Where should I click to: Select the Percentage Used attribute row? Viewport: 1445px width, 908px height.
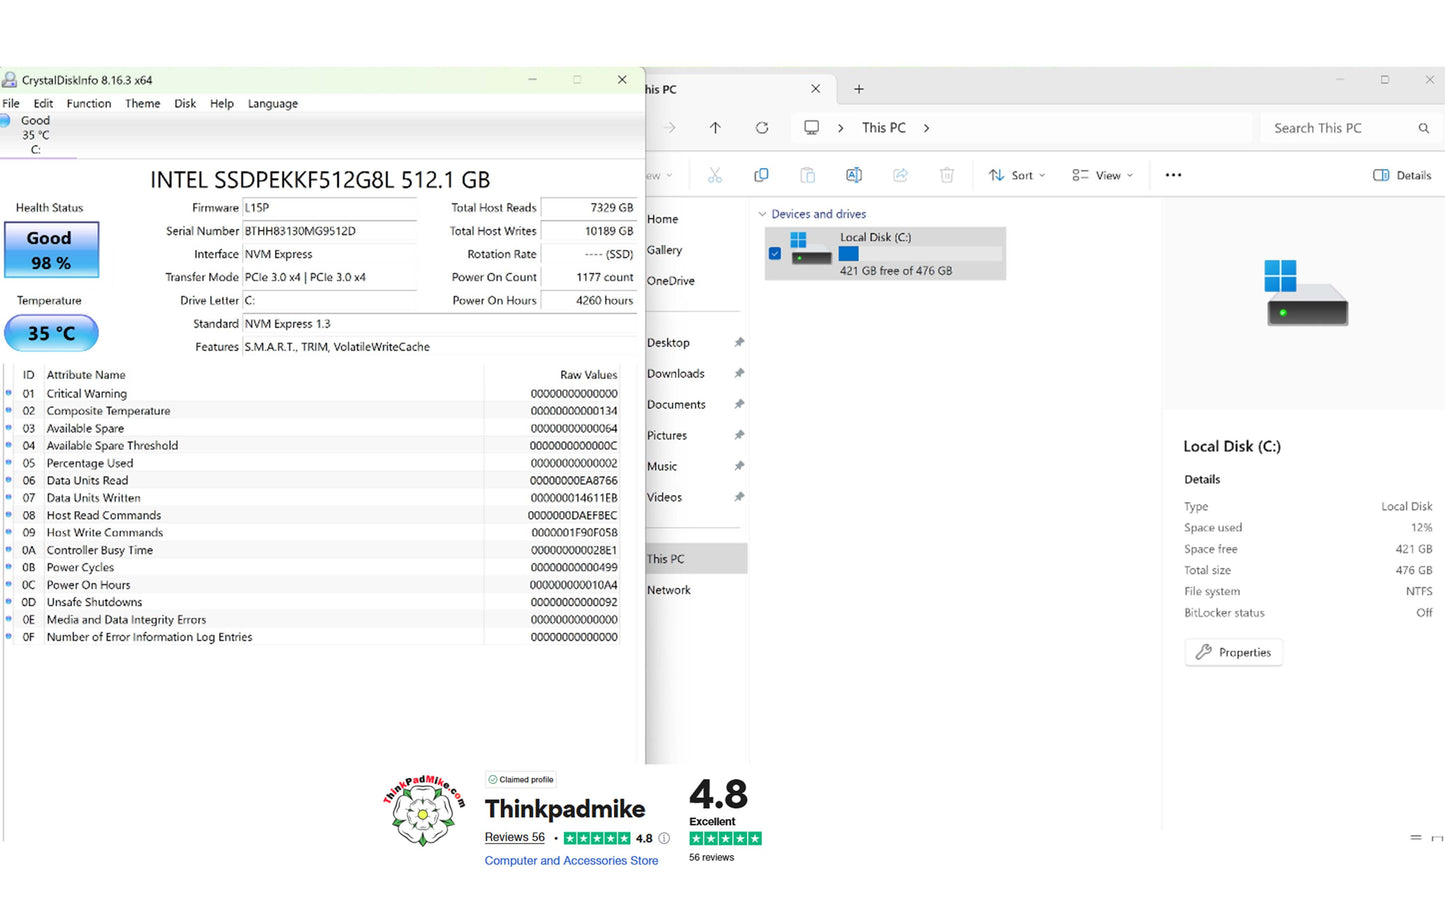pyautogui.click(x=312, y=463)
